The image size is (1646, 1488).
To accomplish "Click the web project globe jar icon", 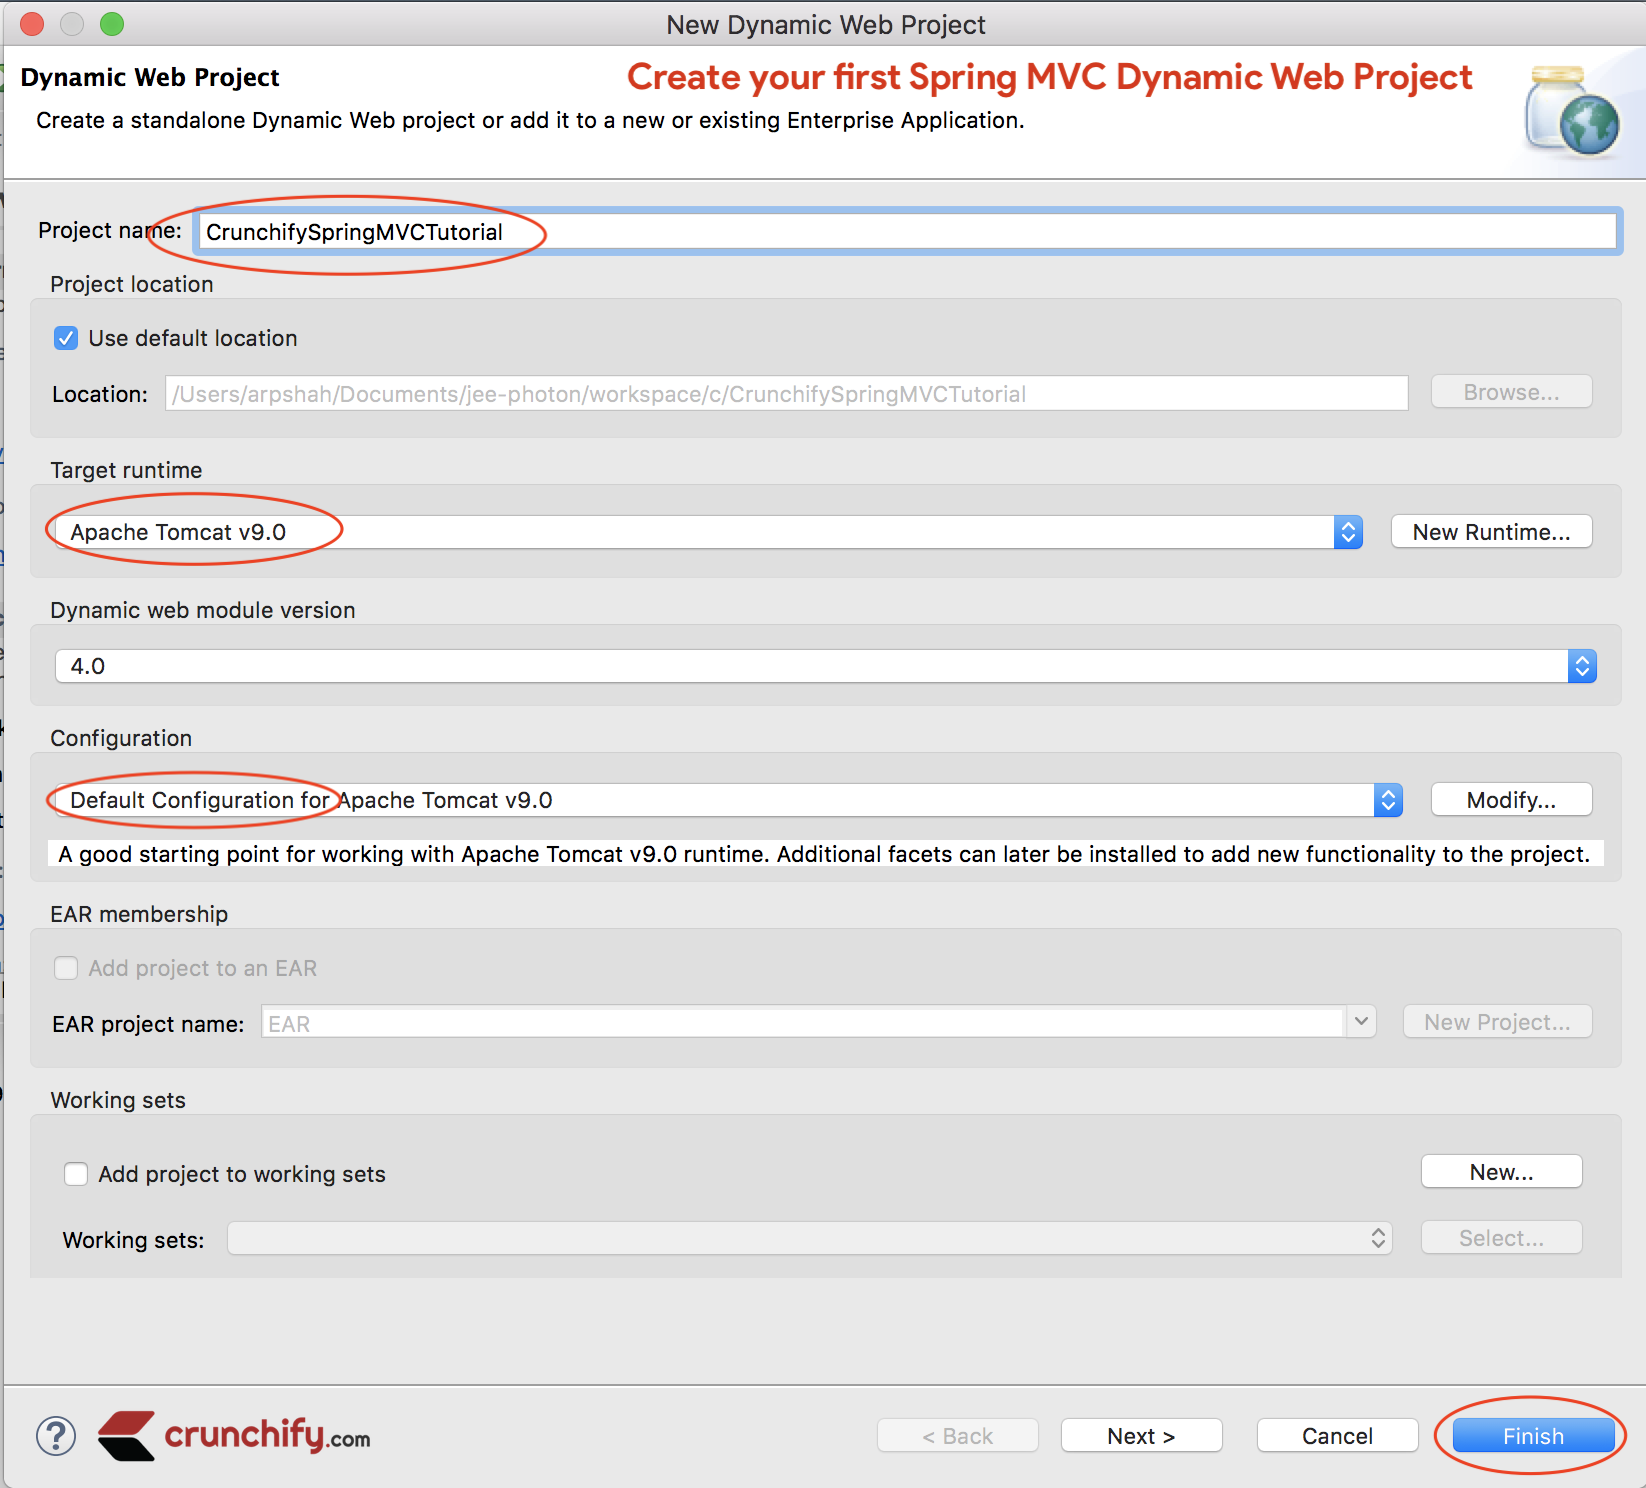I will (1571, 111).
